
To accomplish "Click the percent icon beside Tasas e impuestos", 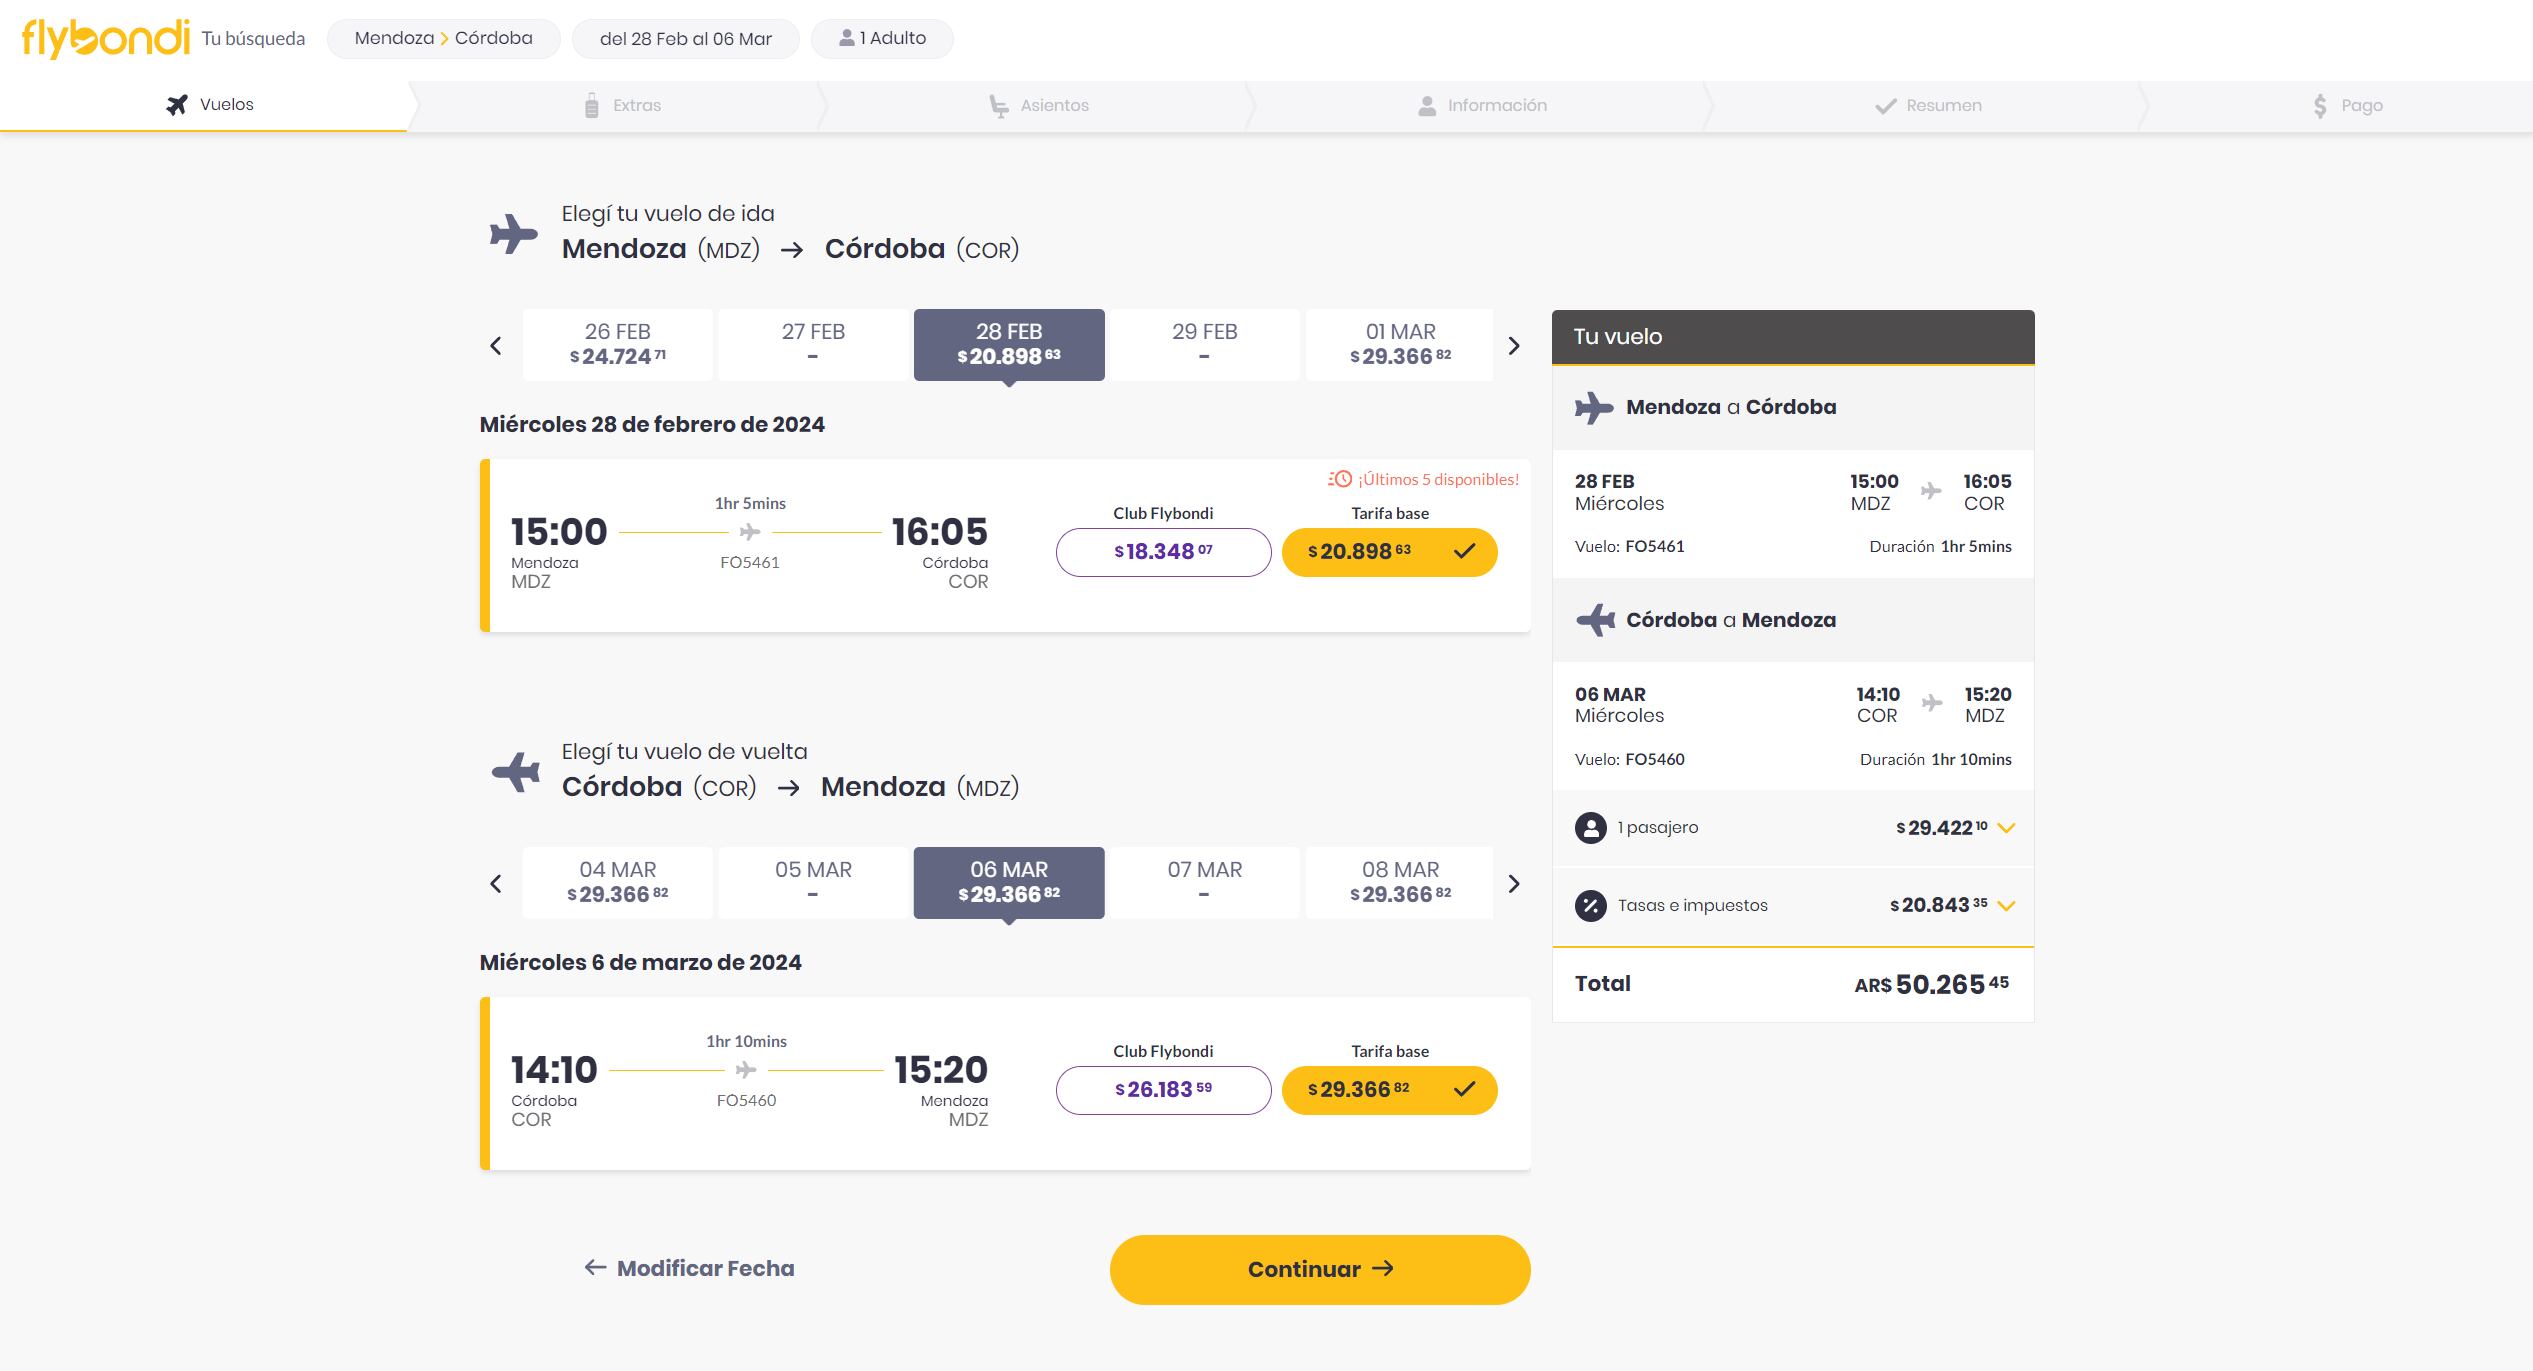I will (1590, 906).
